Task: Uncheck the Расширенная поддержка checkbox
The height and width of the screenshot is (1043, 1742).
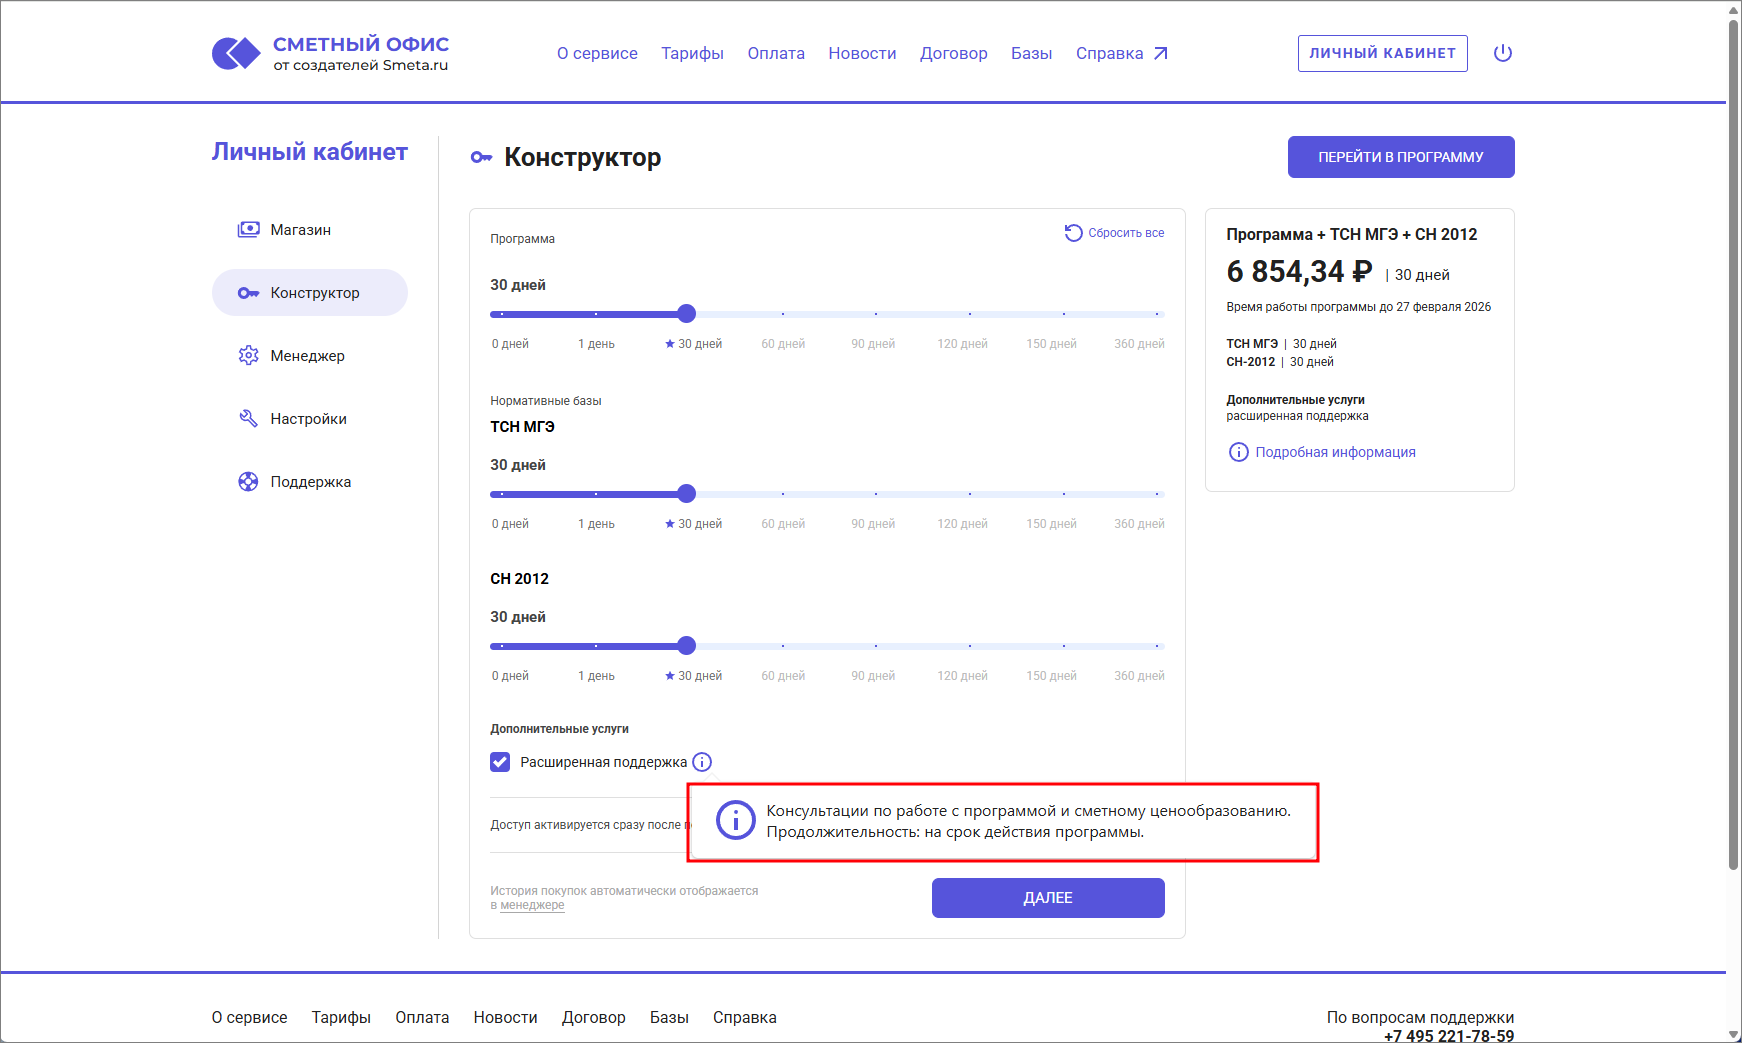Action: [500, 762]
